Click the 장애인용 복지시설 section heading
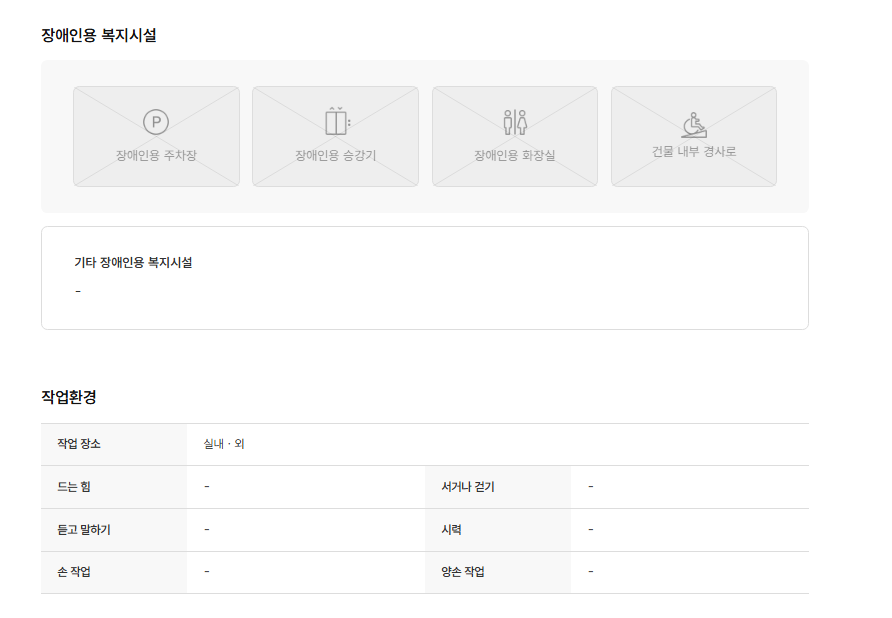 (x=99, y=35)
